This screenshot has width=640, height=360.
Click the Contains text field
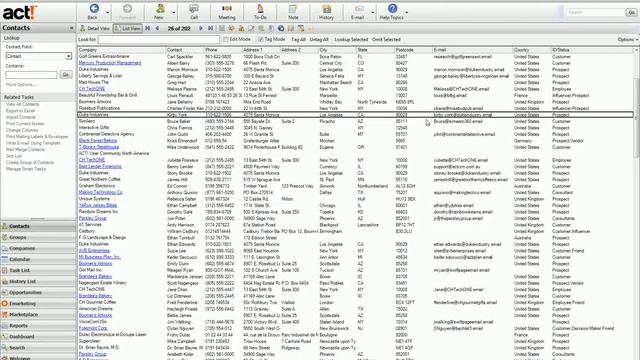click(31, 75)
